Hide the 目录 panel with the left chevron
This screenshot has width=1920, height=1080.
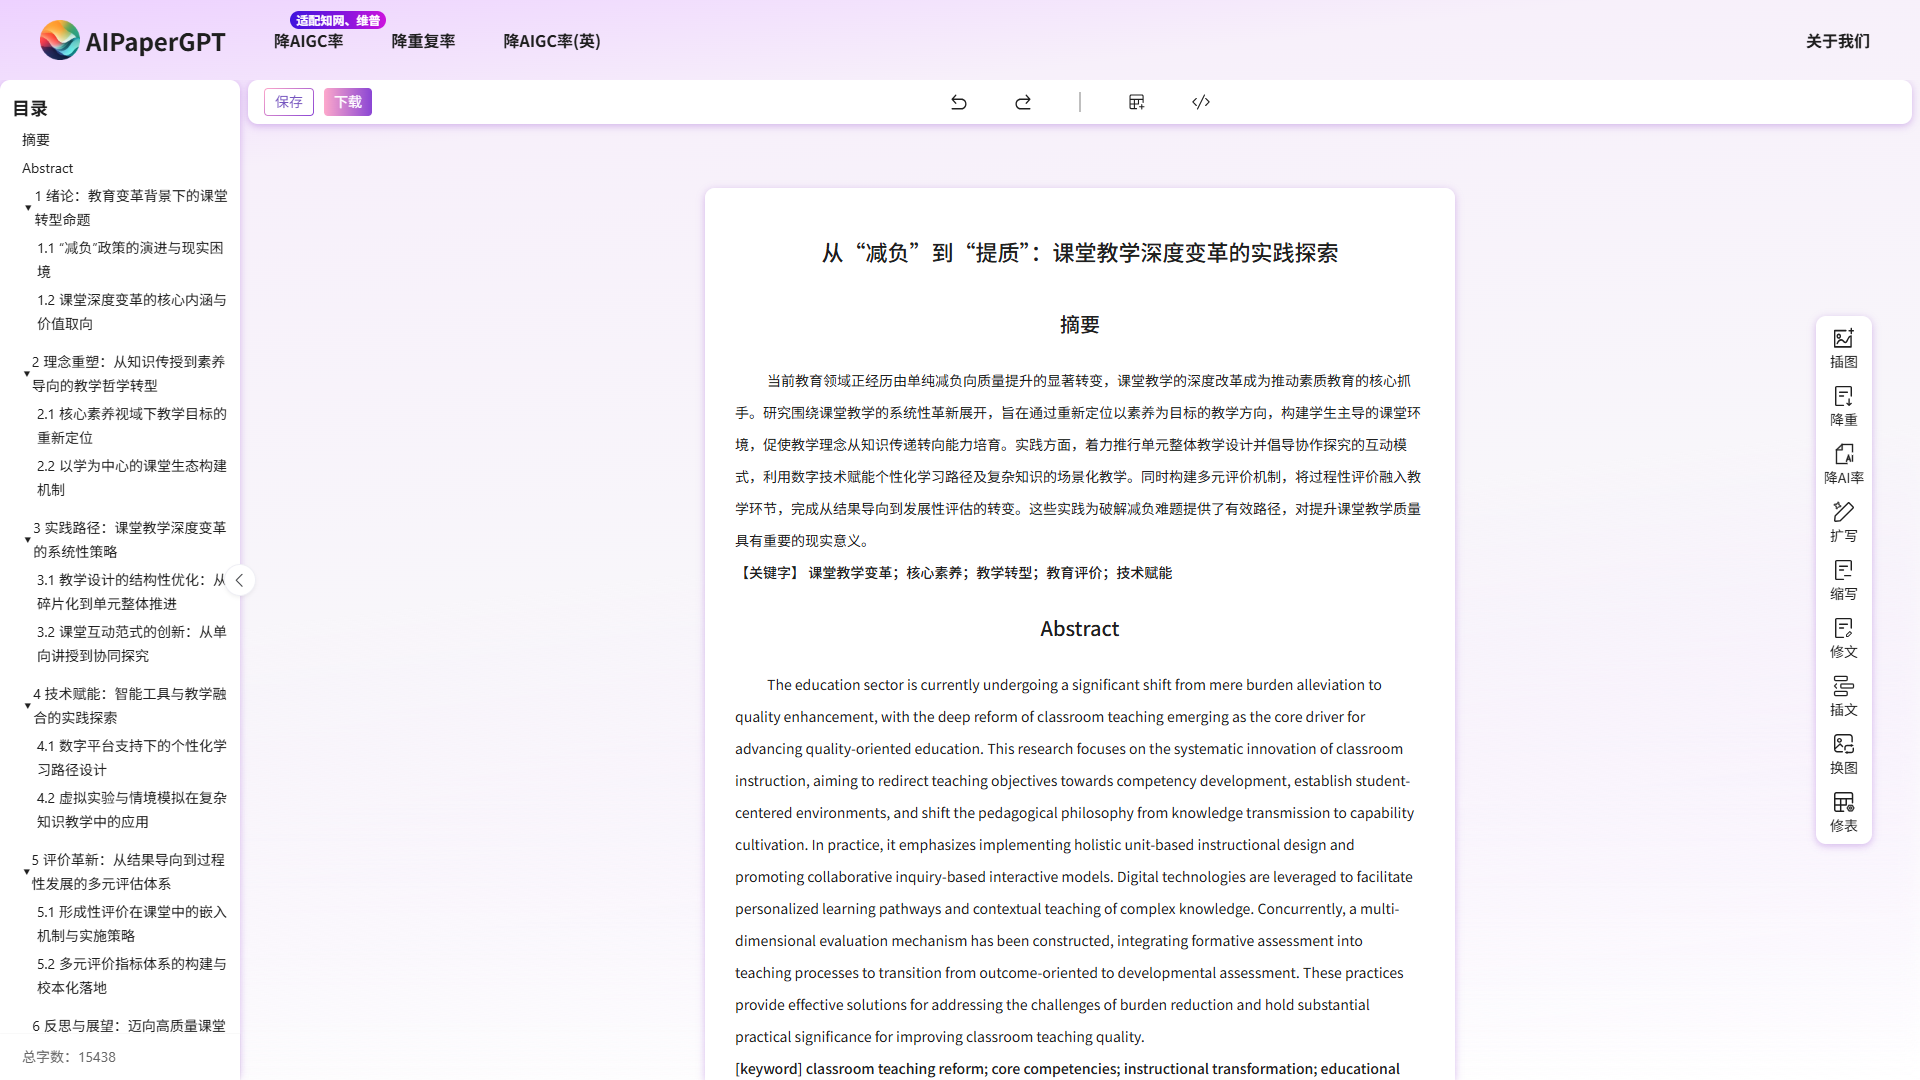(240, 580)
